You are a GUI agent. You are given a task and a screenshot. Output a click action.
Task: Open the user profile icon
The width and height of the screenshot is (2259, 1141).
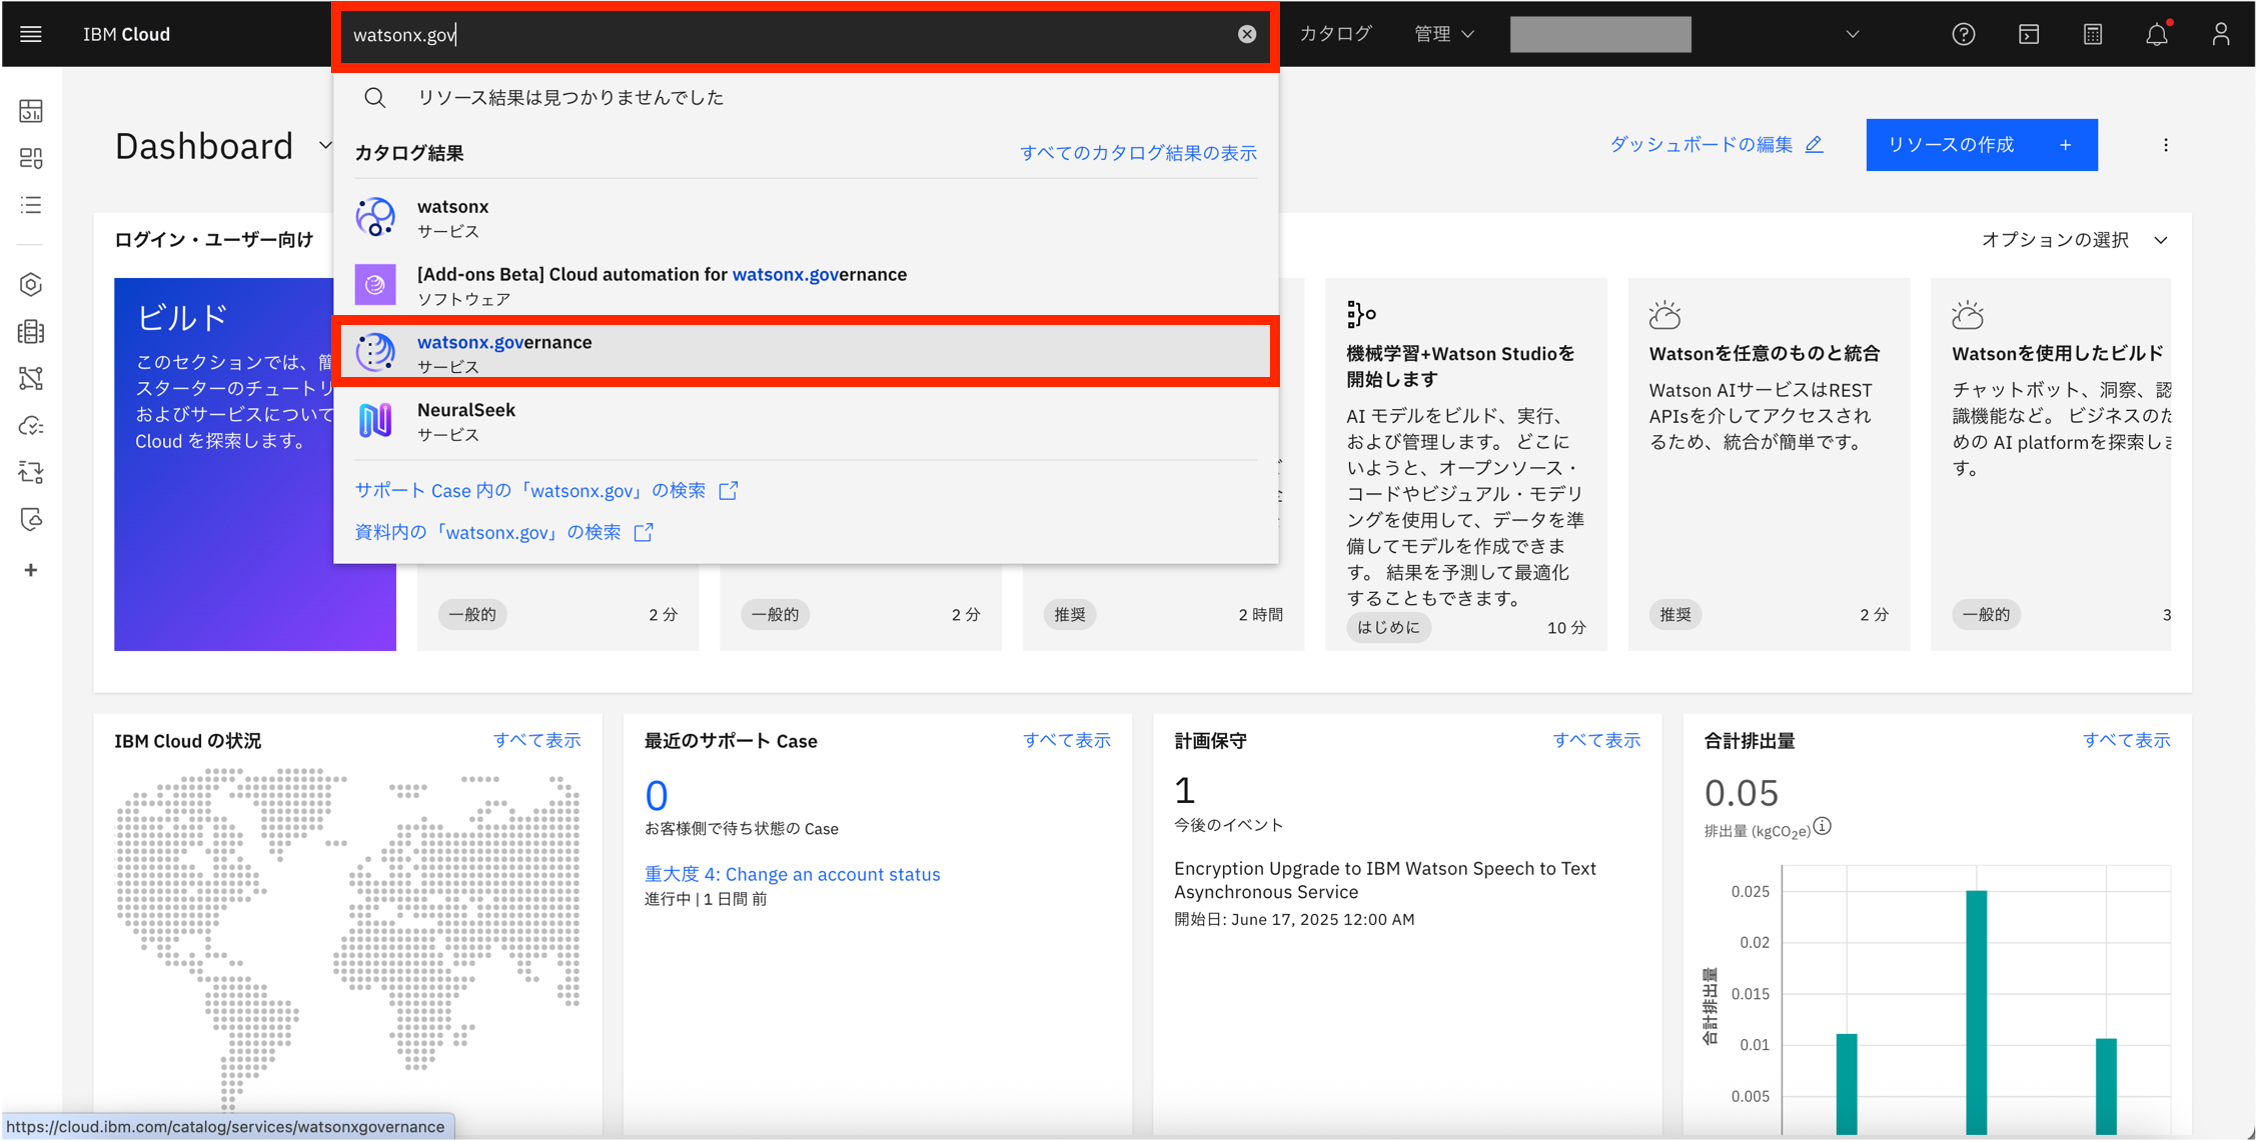pyautogui.click(x=2221, y=34)
